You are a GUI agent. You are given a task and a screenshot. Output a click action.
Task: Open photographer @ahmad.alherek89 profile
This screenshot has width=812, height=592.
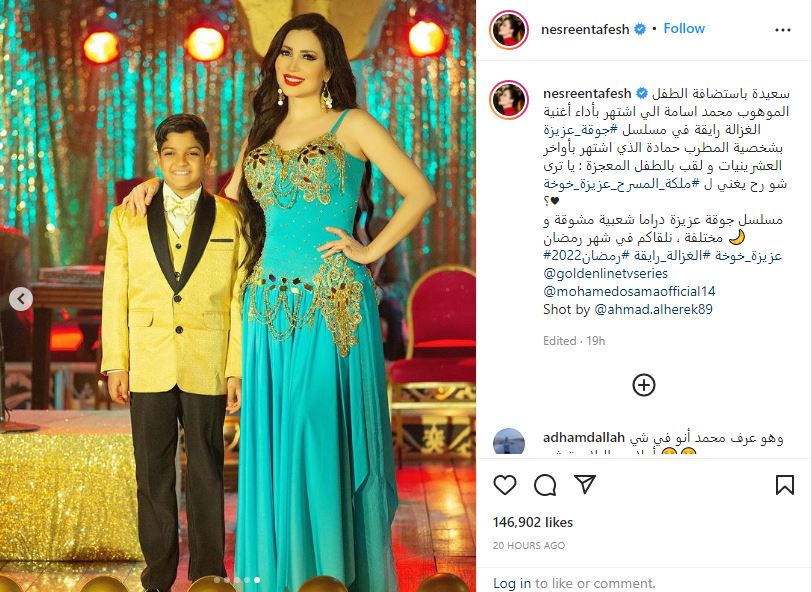coord(653,309)
